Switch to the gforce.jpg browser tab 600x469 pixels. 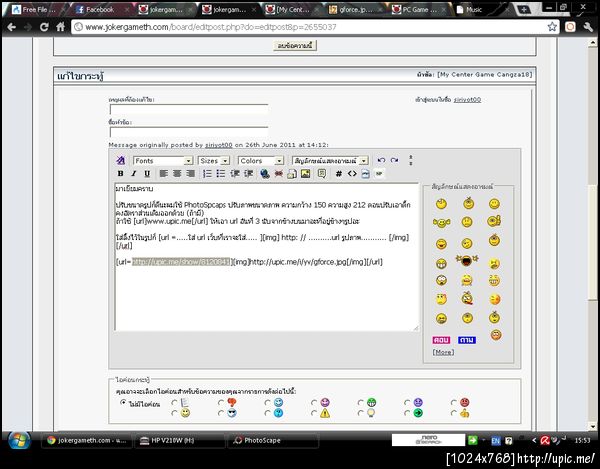[356, 10]
